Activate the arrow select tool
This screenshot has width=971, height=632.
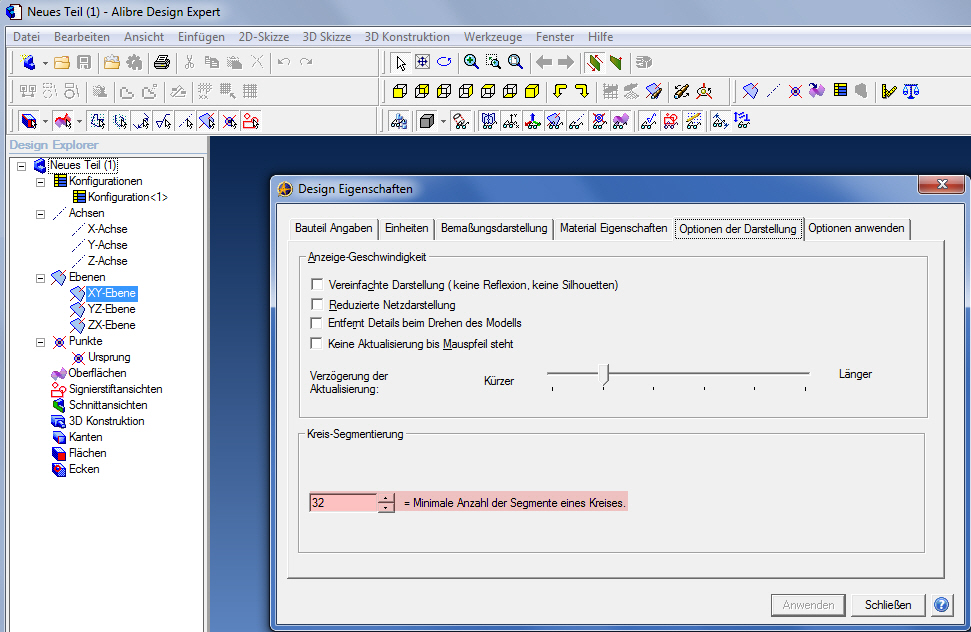[401, 63]
